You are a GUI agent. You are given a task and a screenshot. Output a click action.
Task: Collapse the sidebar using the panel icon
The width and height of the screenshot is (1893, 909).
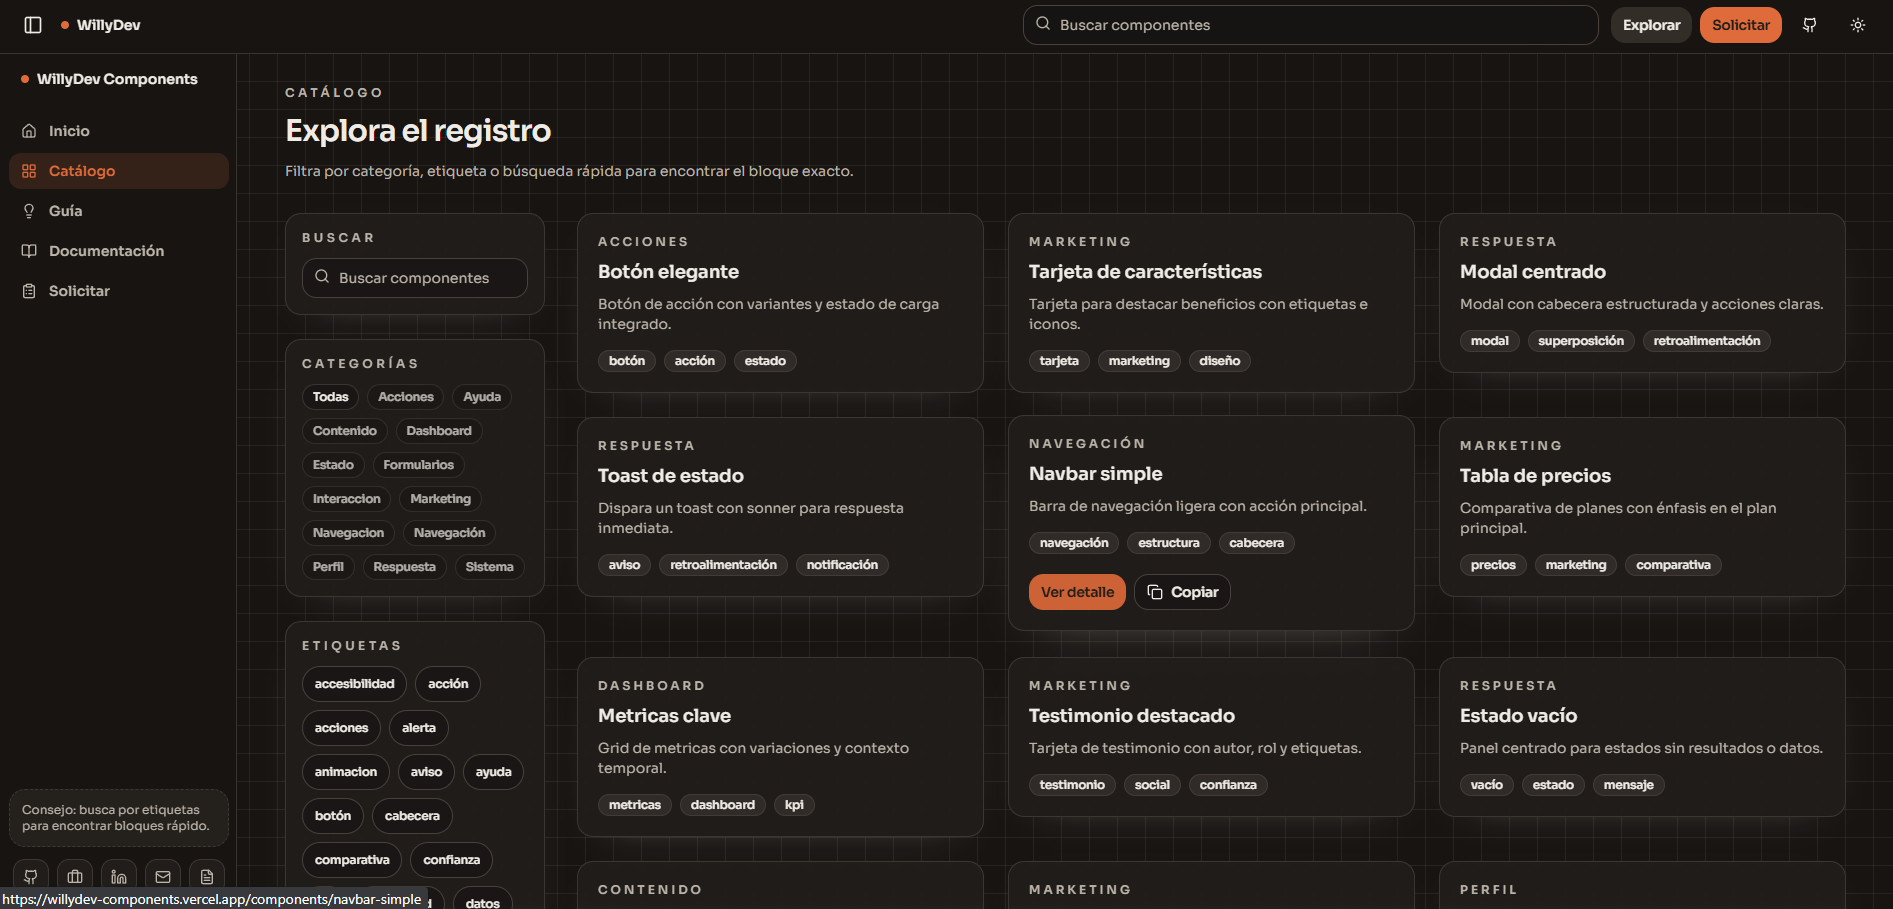33,24
